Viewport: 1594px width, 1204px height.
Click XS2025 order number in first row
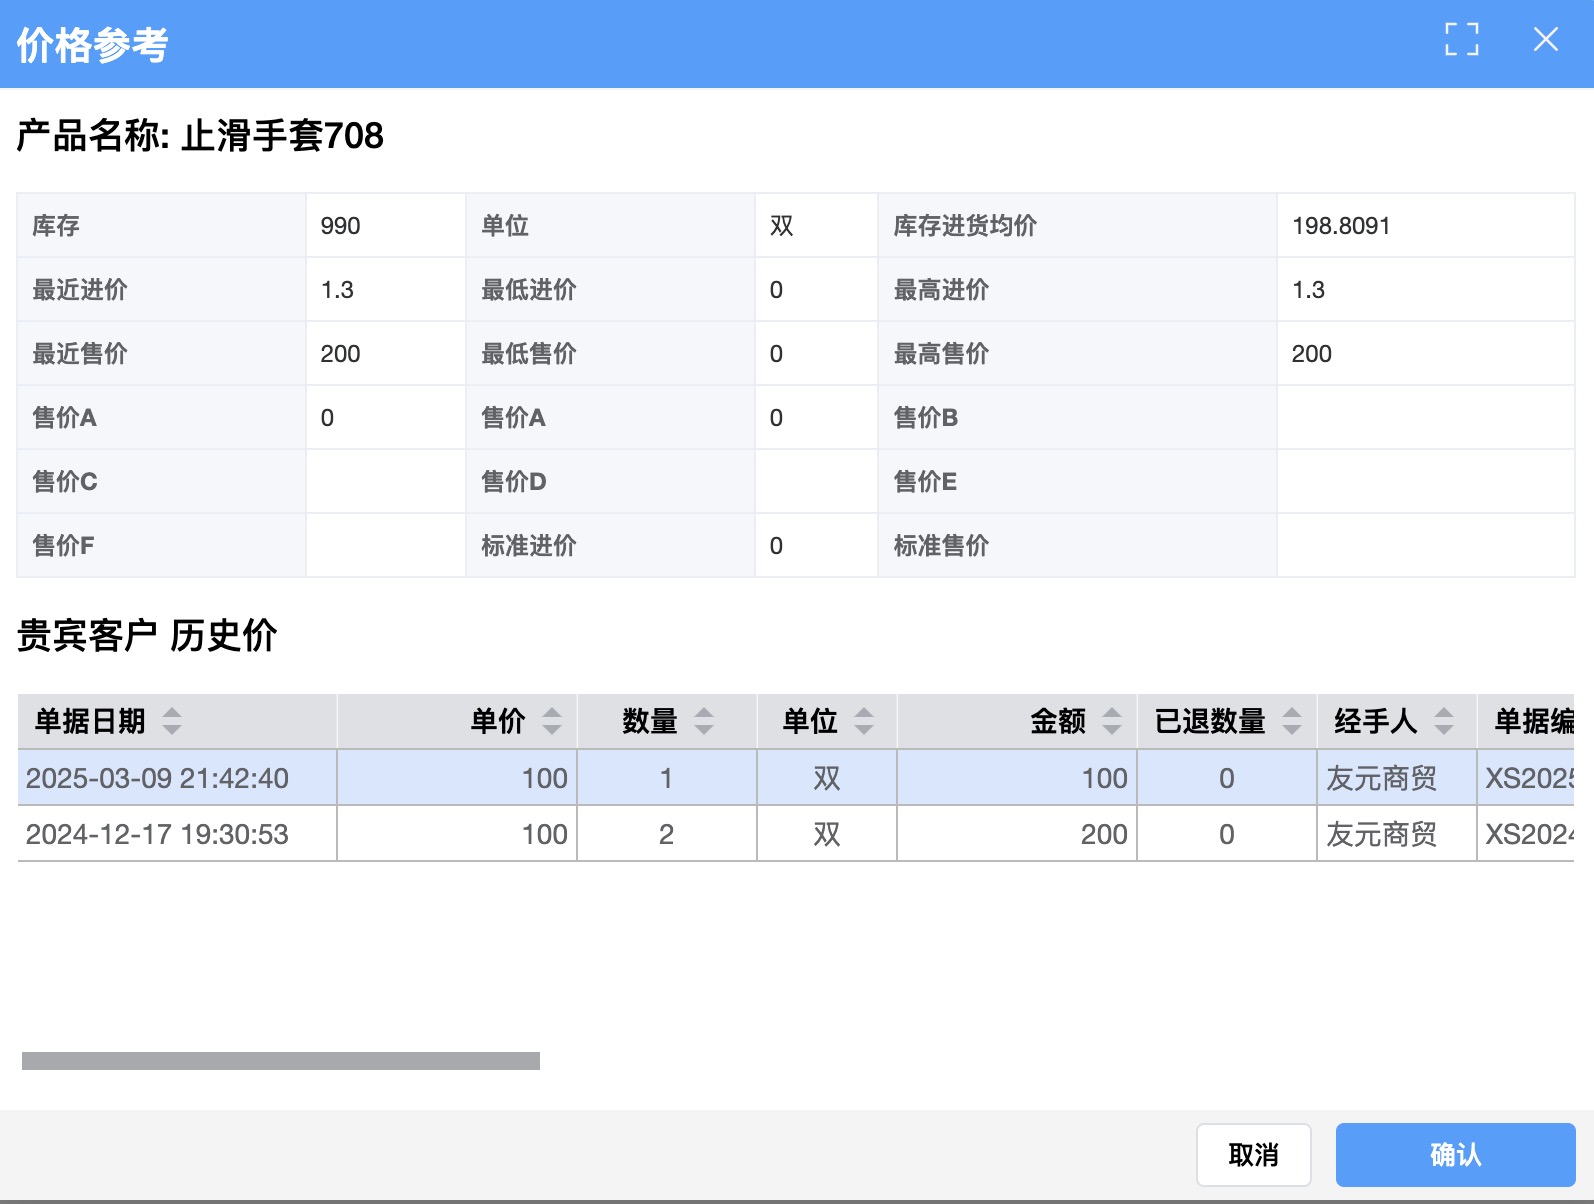click(x=1527, y=778)
